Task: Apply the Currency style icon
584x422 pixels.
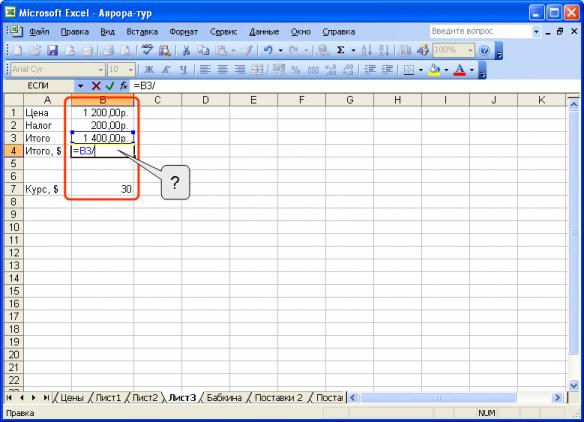Action: pos(279,69)
